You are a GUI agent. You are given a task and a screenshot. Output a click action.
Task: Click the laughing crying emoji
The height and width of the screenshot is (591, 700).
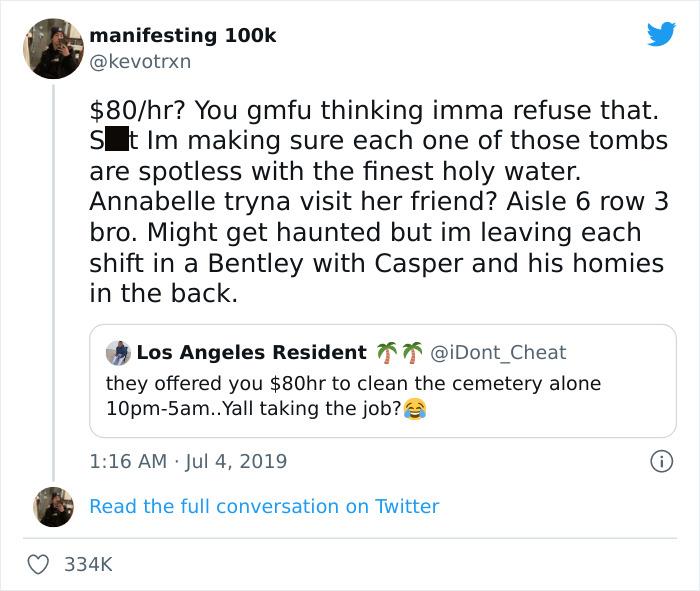(x=413, y=409)
